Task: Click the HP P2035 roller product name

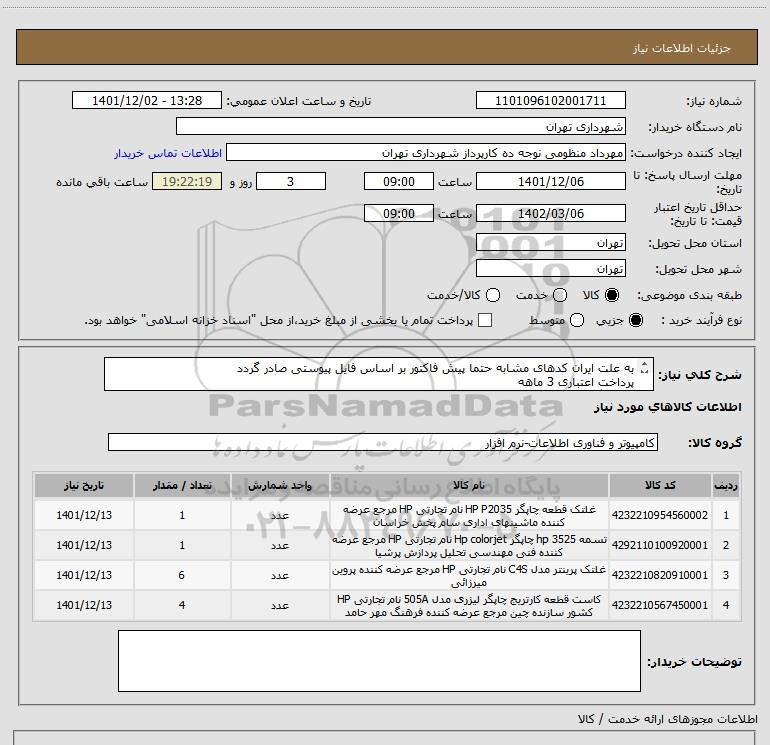Action: pyautogui.click(x=468, y=515)
